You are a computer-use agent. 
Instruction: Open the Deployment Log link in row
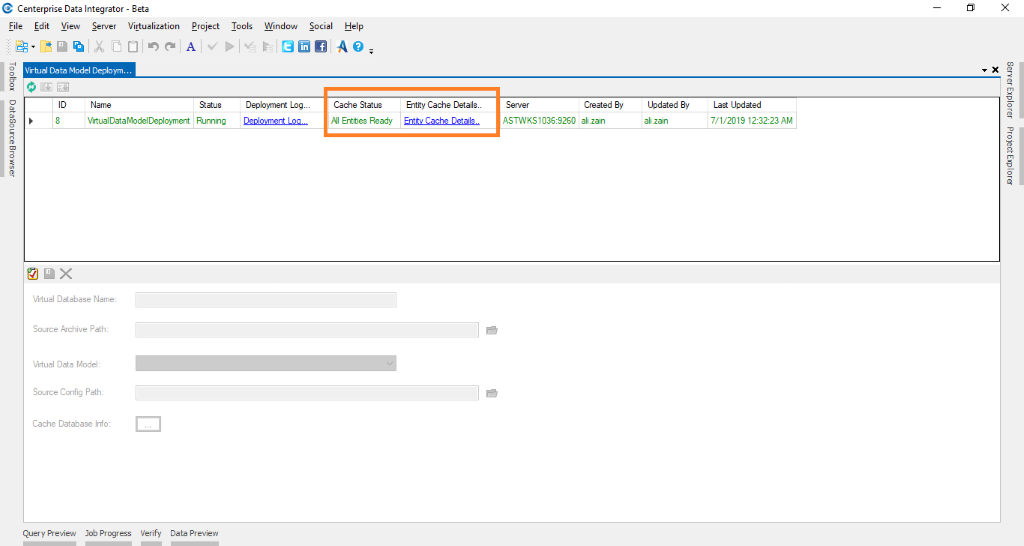pos(276,120)
